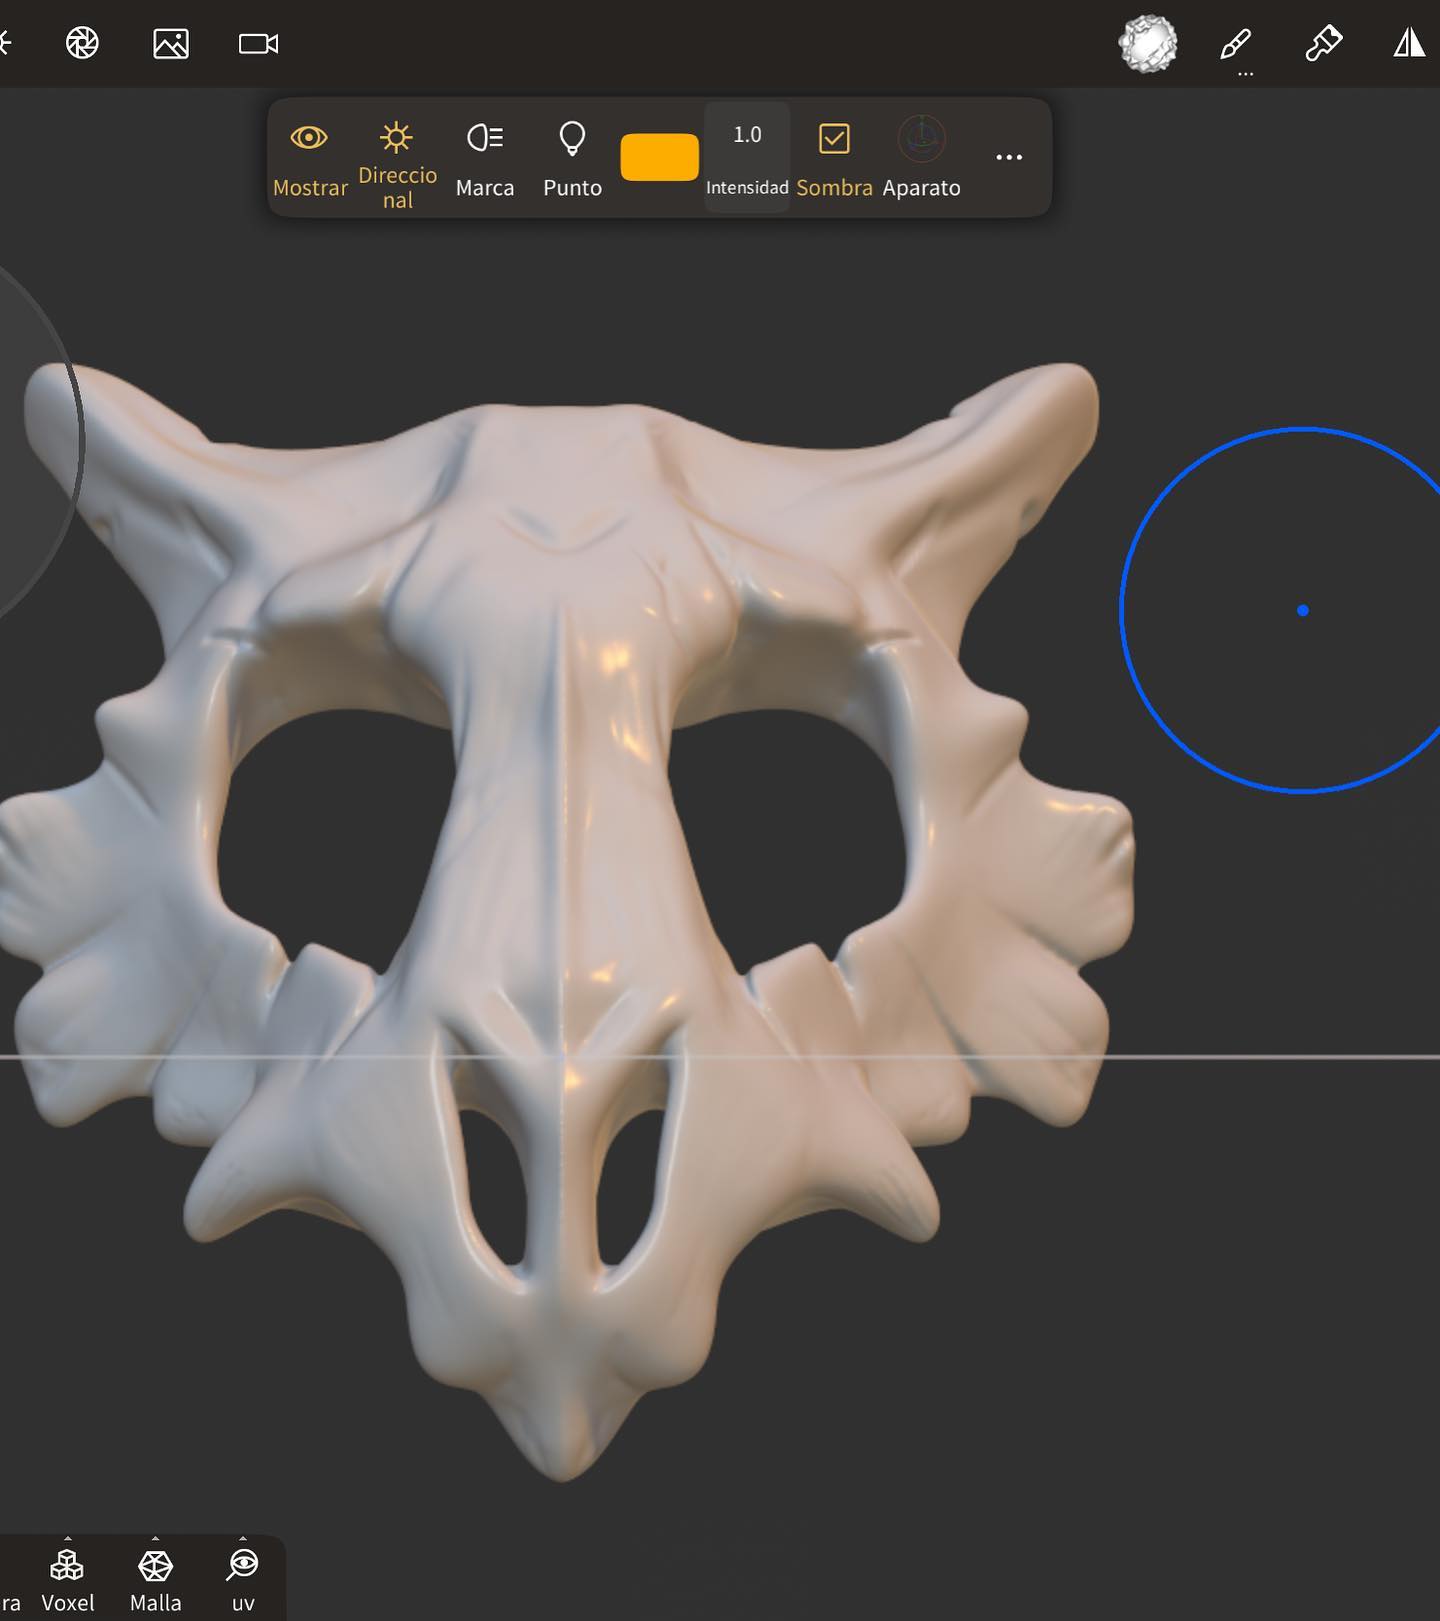
Task: Toggle the Mostrar eye visibility
Action: pos(310,158)
